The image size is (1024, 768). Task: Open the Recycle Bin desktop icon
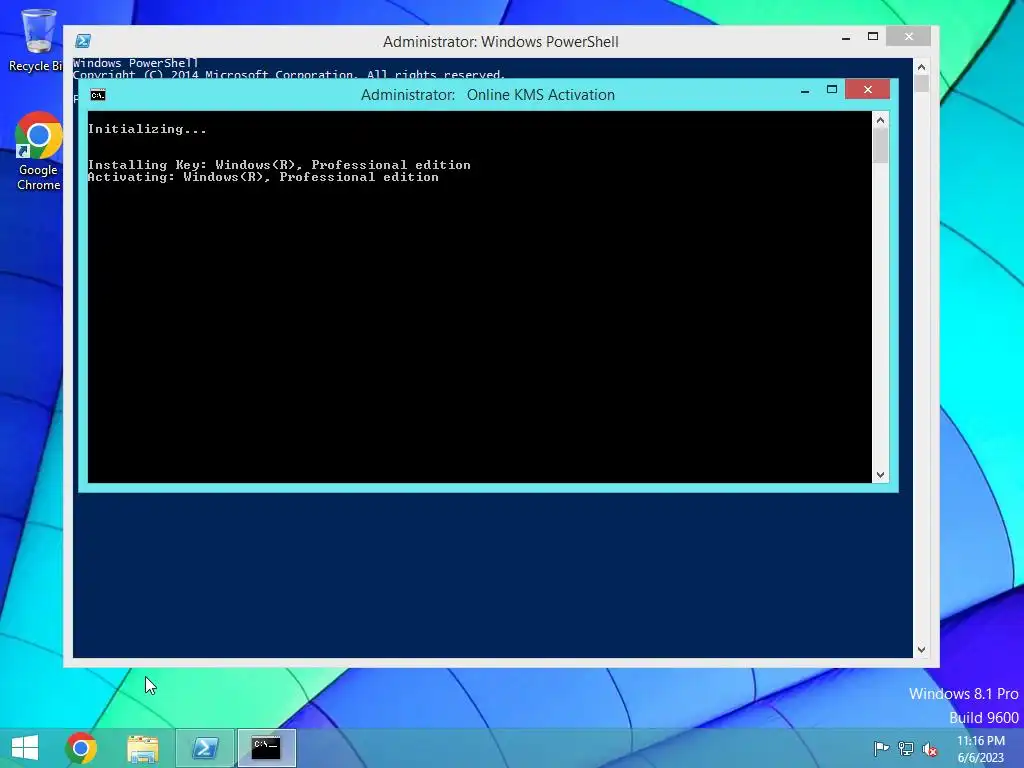(37, 39)
